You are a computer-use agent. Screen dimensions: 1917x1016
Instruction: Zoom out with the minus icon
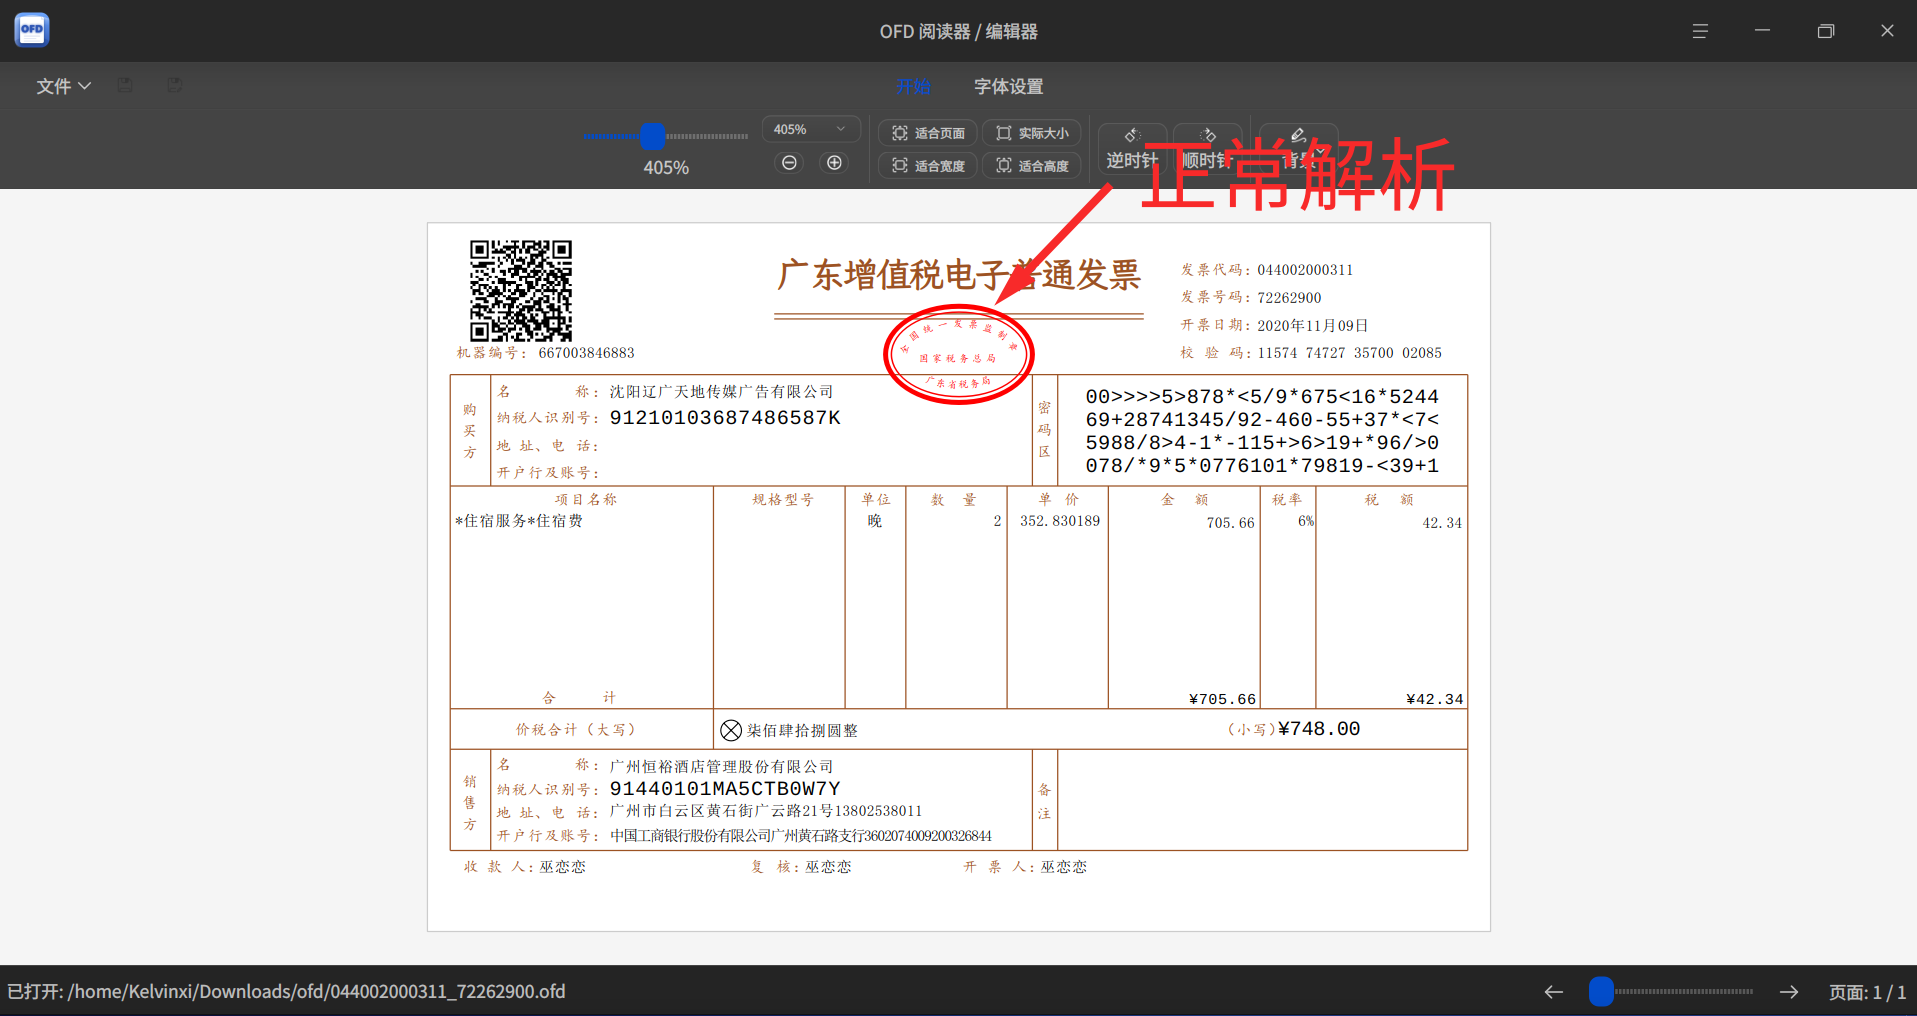(790, 163)
